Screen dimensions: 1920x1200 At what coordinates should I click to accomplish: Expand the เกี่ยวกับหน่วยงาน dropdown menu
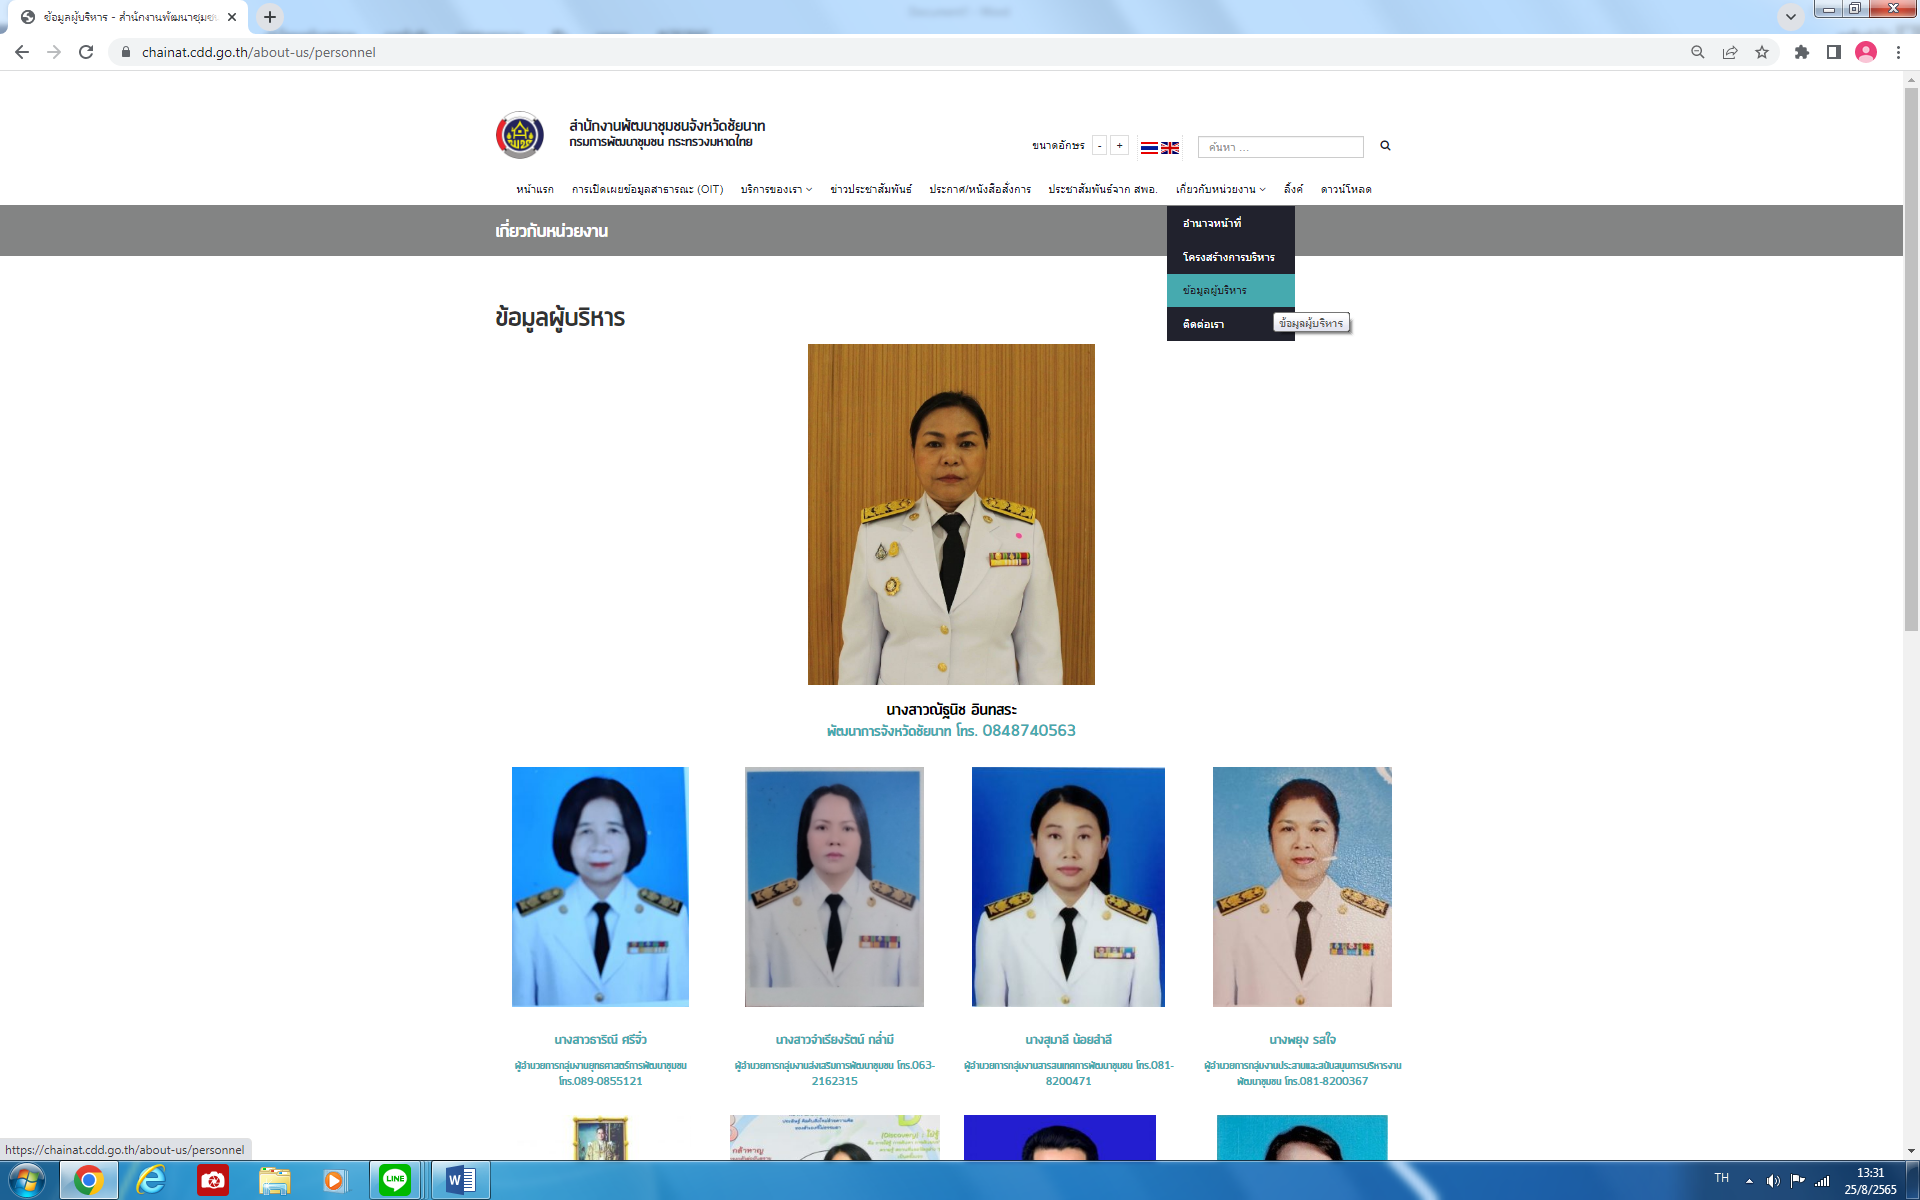click(x=1220, y=189)
